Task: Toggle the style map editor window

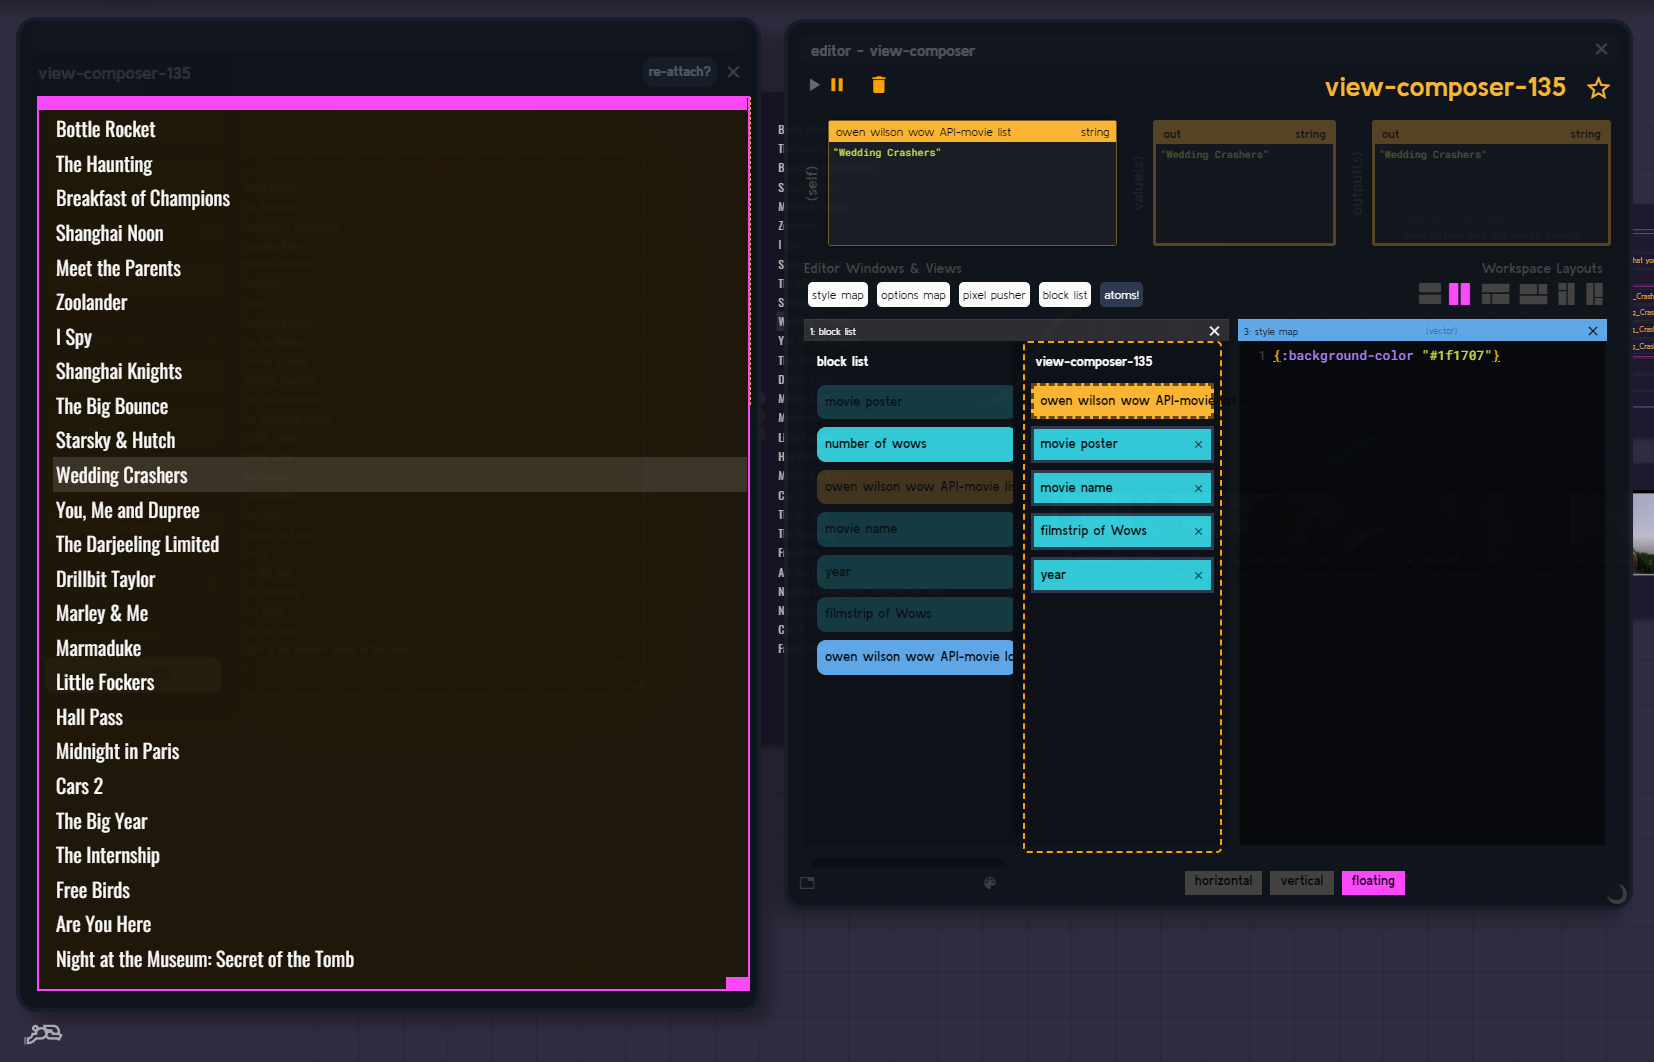Action: tap(837, 295)
